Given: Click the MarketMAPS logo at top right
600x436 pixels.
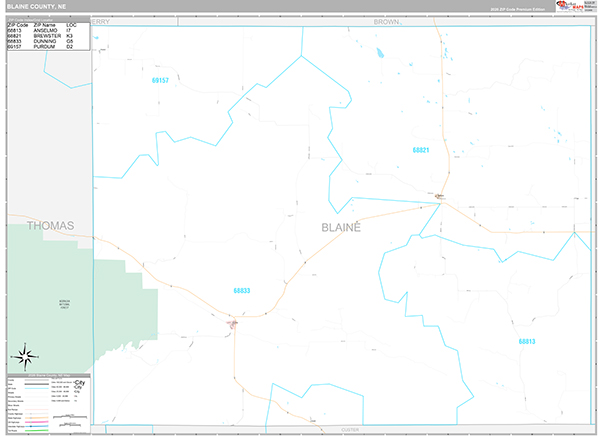Looking at the screenshot, I should (x=576, y=8).
